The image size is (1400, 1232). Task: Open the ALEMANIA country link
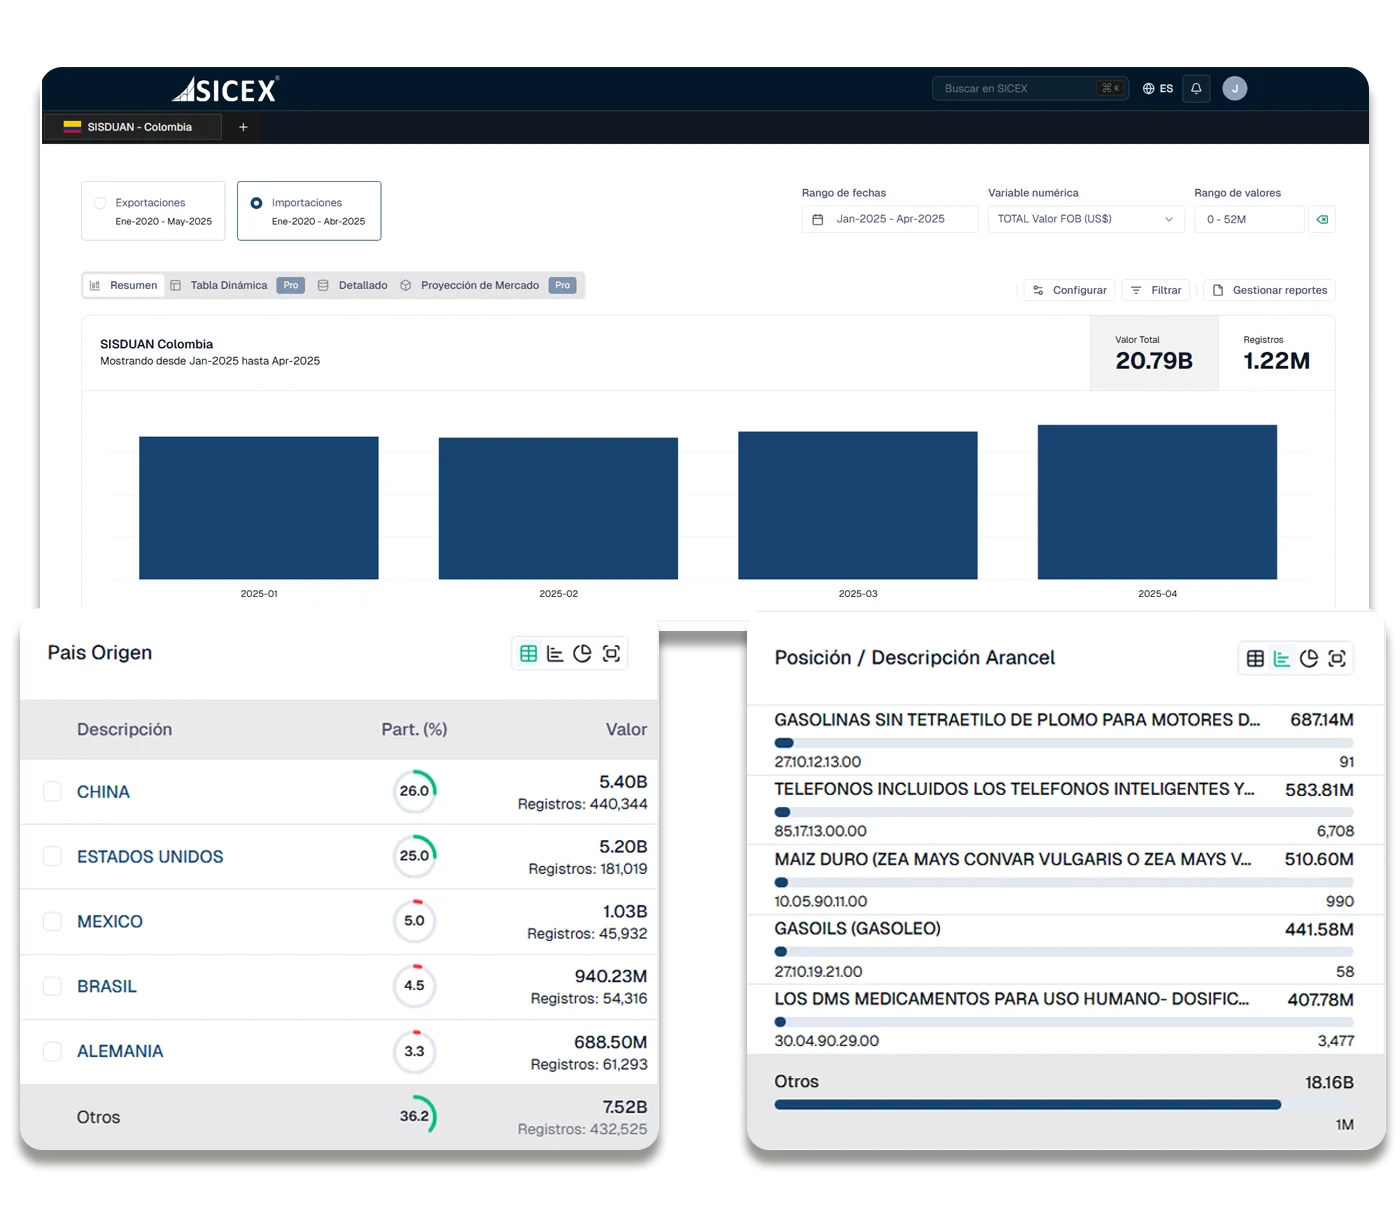(120, 1052)
